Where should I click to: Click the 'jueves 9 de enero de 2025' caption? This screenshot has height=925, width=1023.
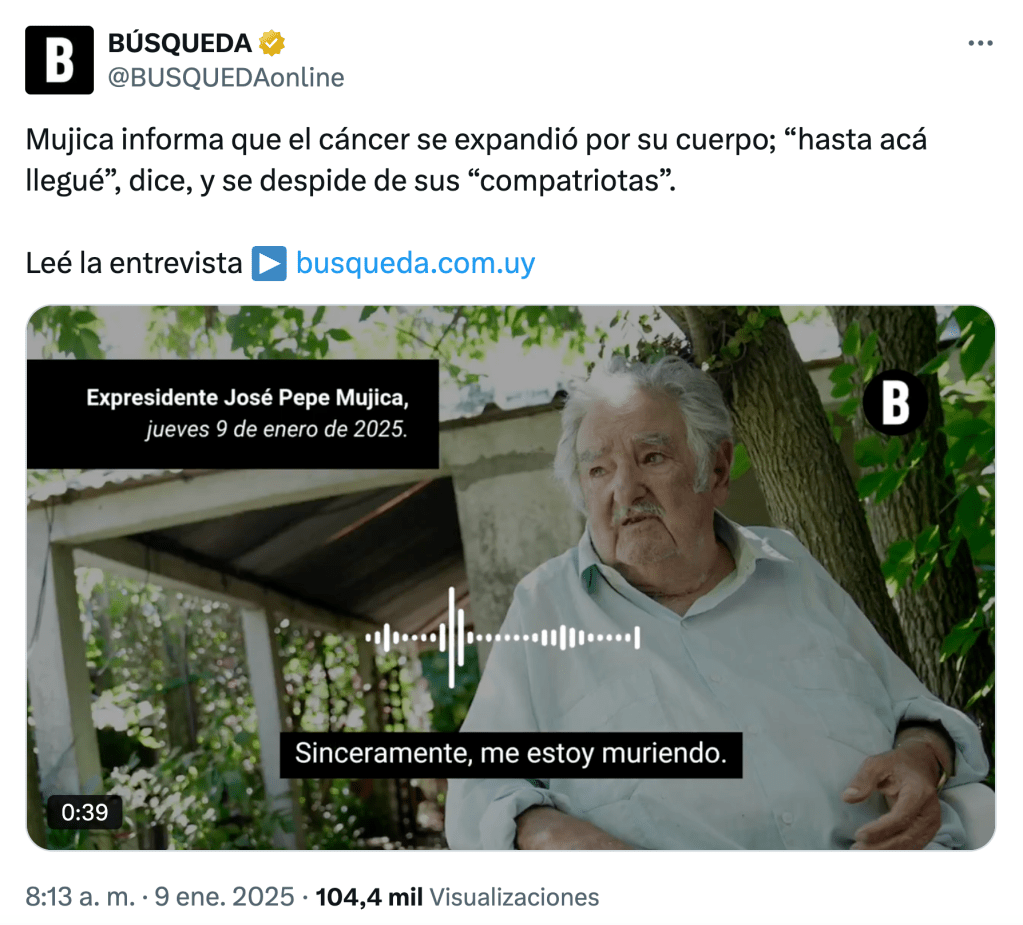(x=277, y=429)
